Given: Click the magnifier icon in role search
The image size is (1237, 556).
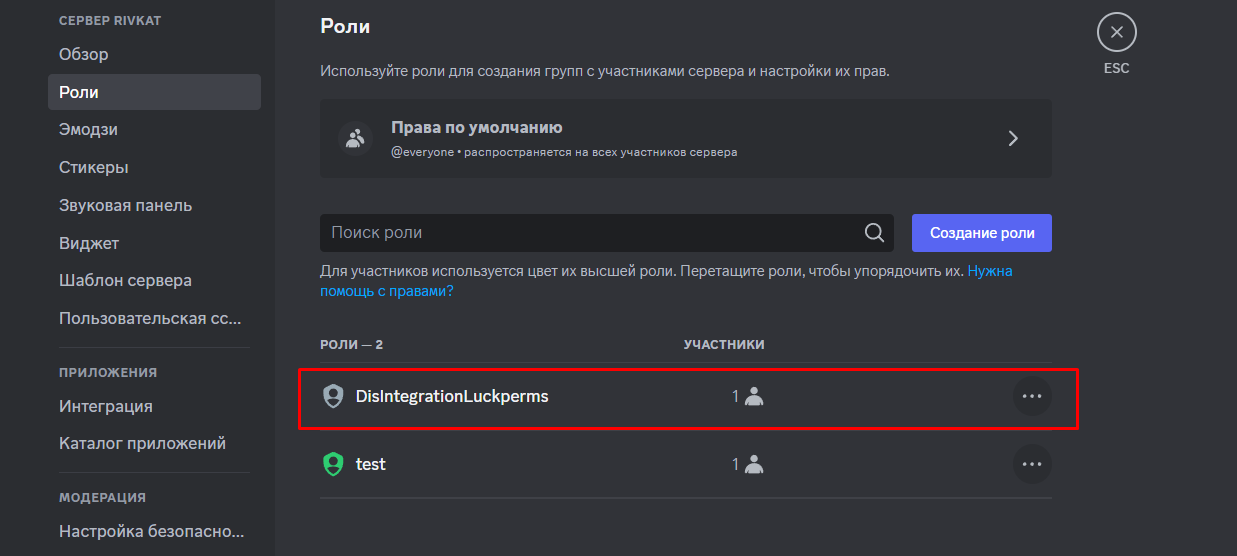Looking at the screenshot, I should [x=874, y=233].
